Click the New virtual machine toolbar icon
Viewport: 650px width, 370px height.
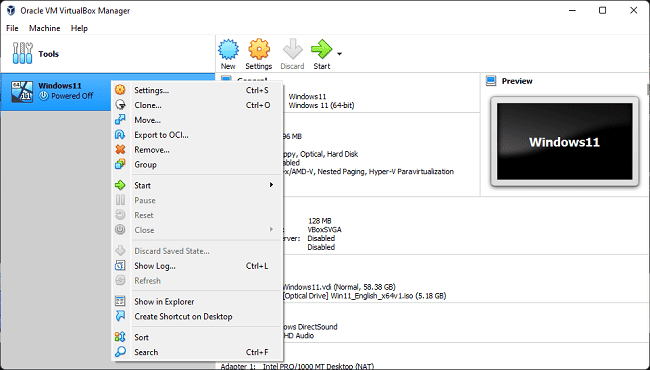[x=228, y=50]
